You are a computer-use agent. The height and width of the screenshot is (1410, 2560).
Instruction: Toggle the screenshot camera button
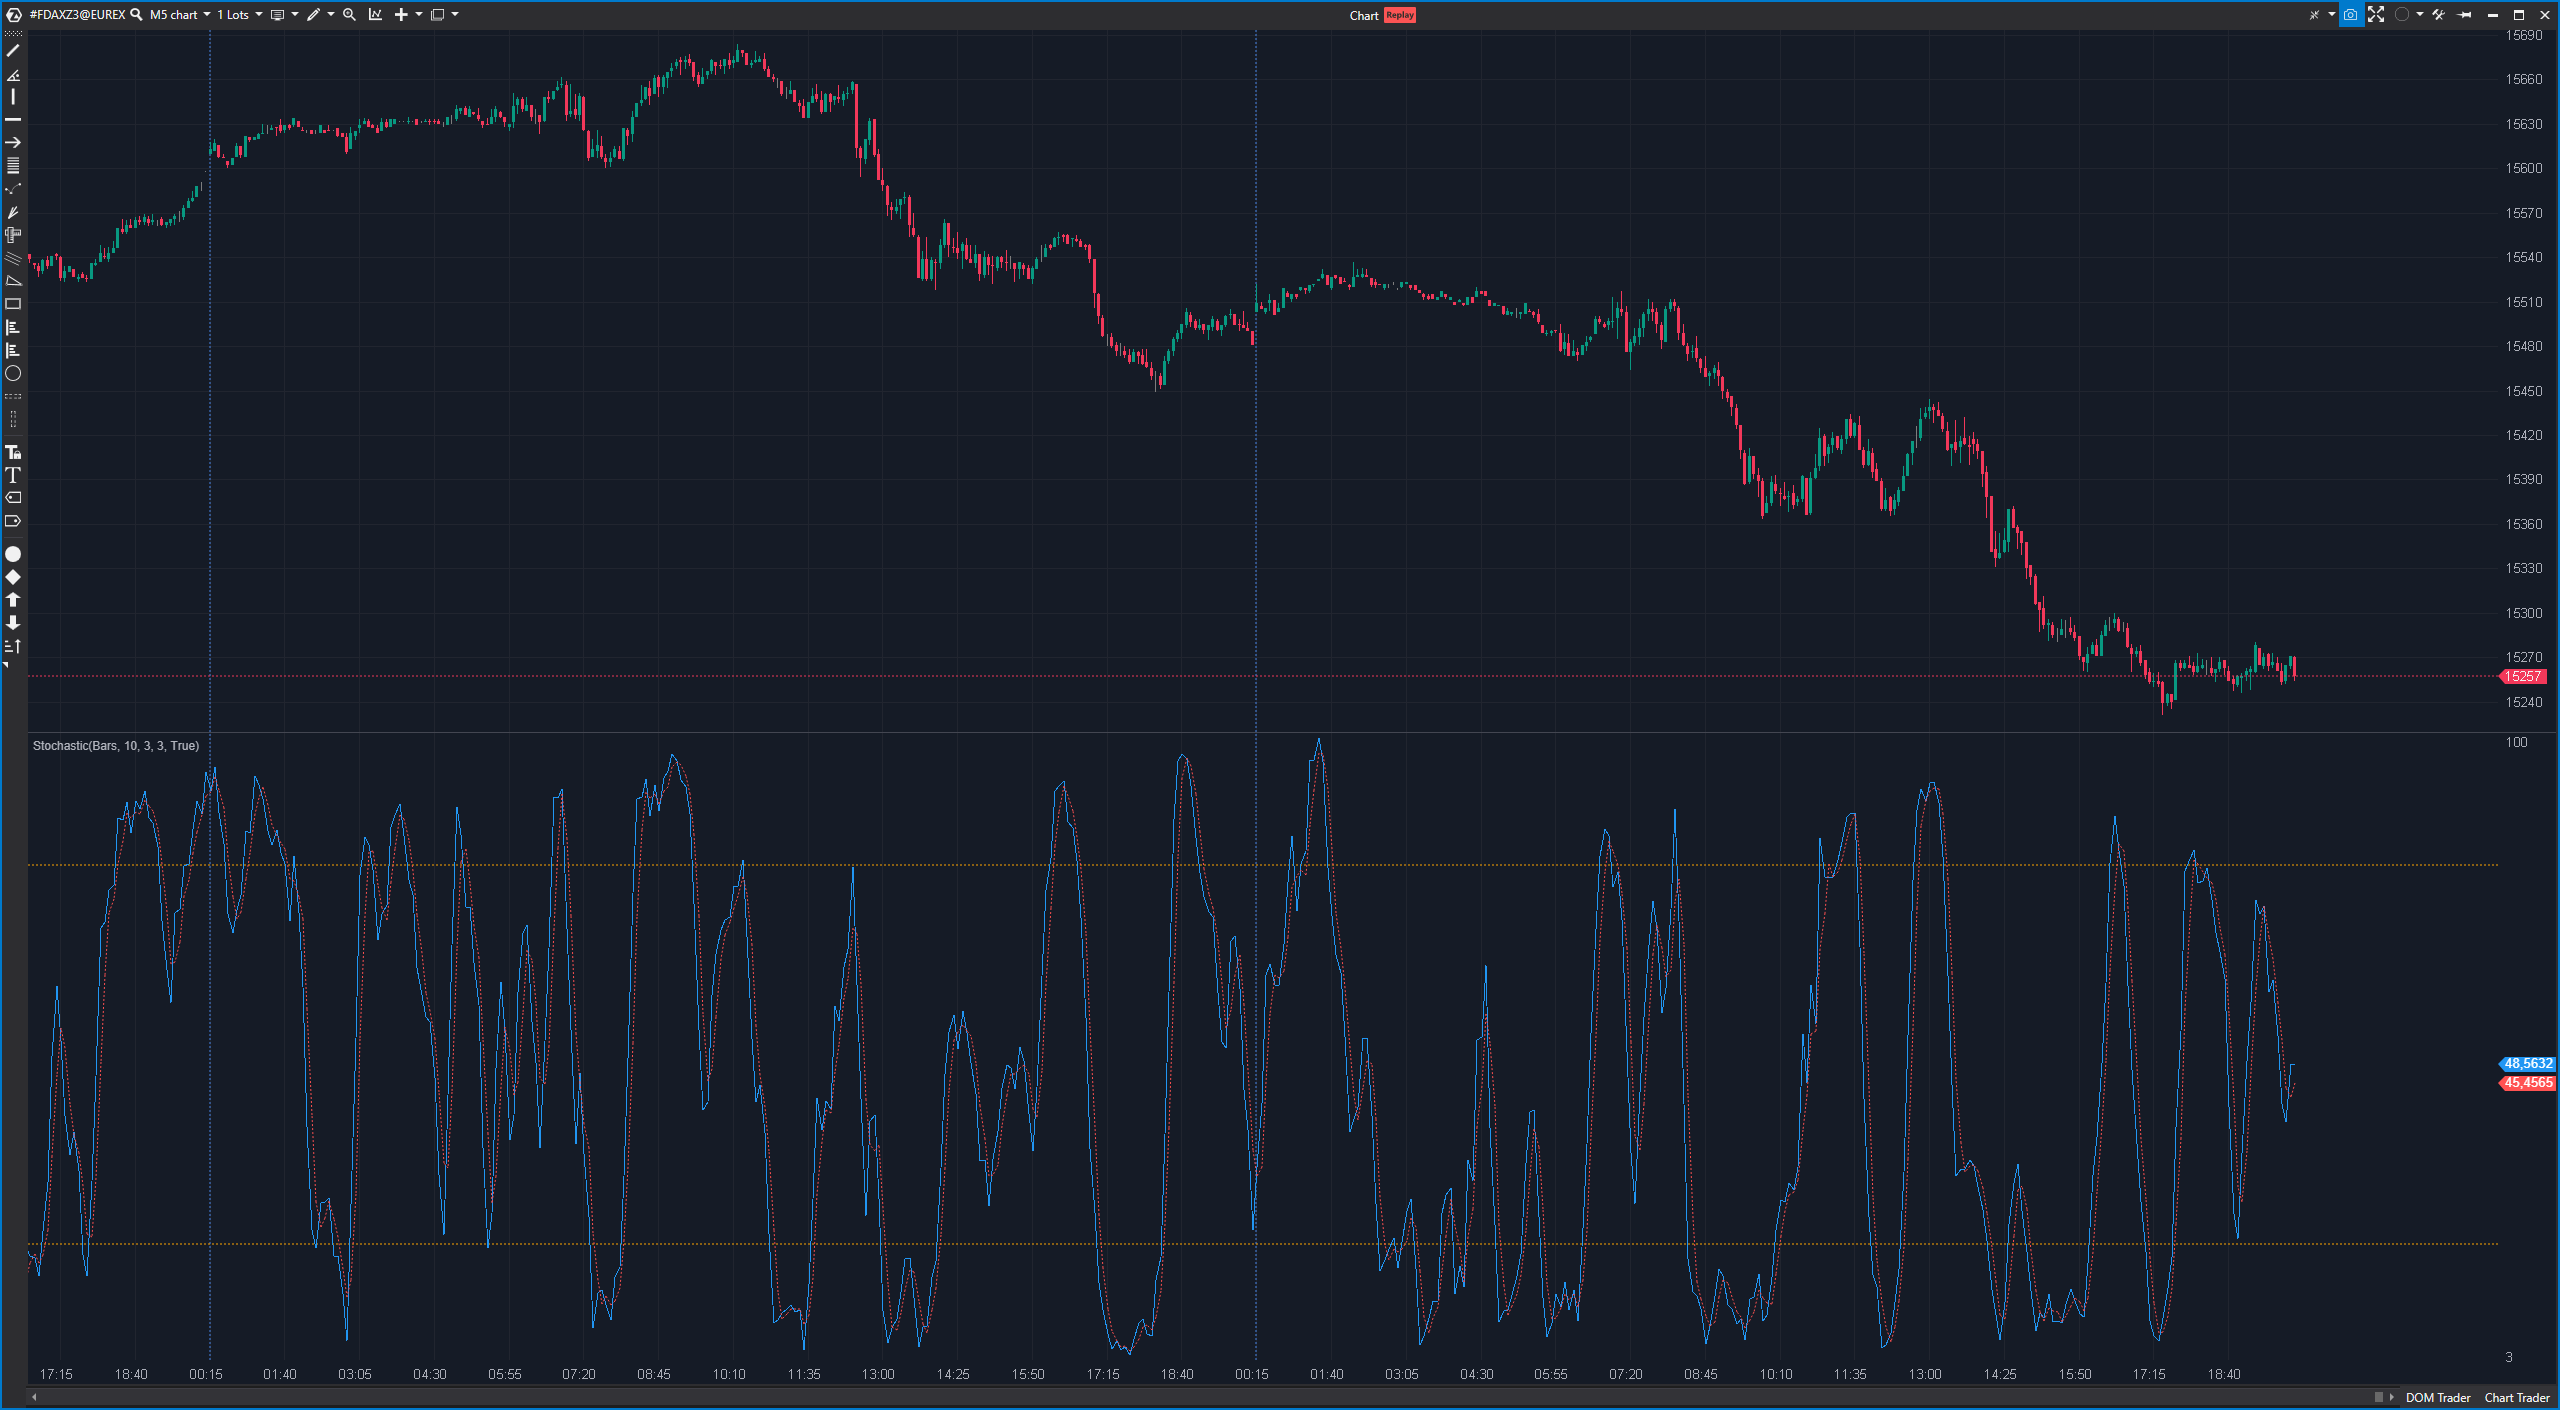pyautogui.click(x=2350, y=15)
